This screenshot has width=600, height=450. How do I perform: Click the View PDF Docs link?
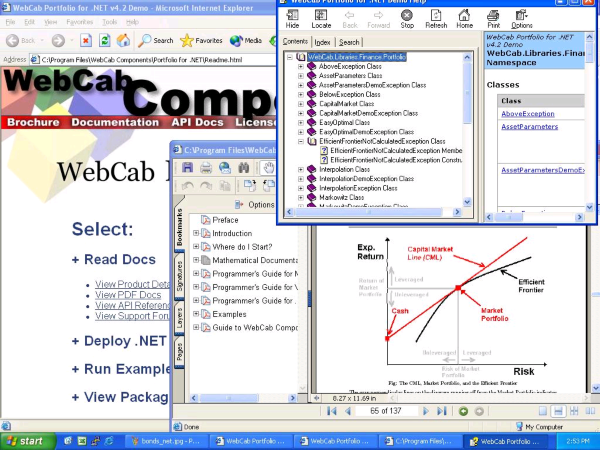tap(127, 295)
